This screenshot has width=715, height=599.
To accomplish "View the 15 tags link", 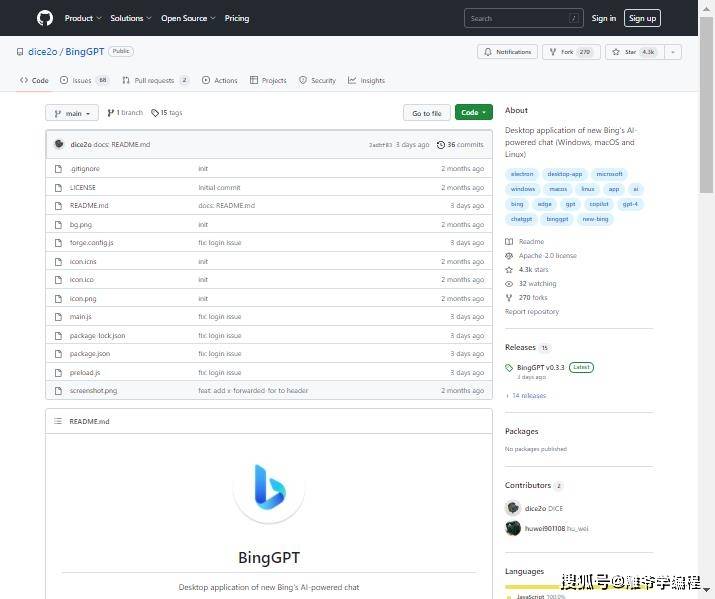I will click(x=167, y=113).
